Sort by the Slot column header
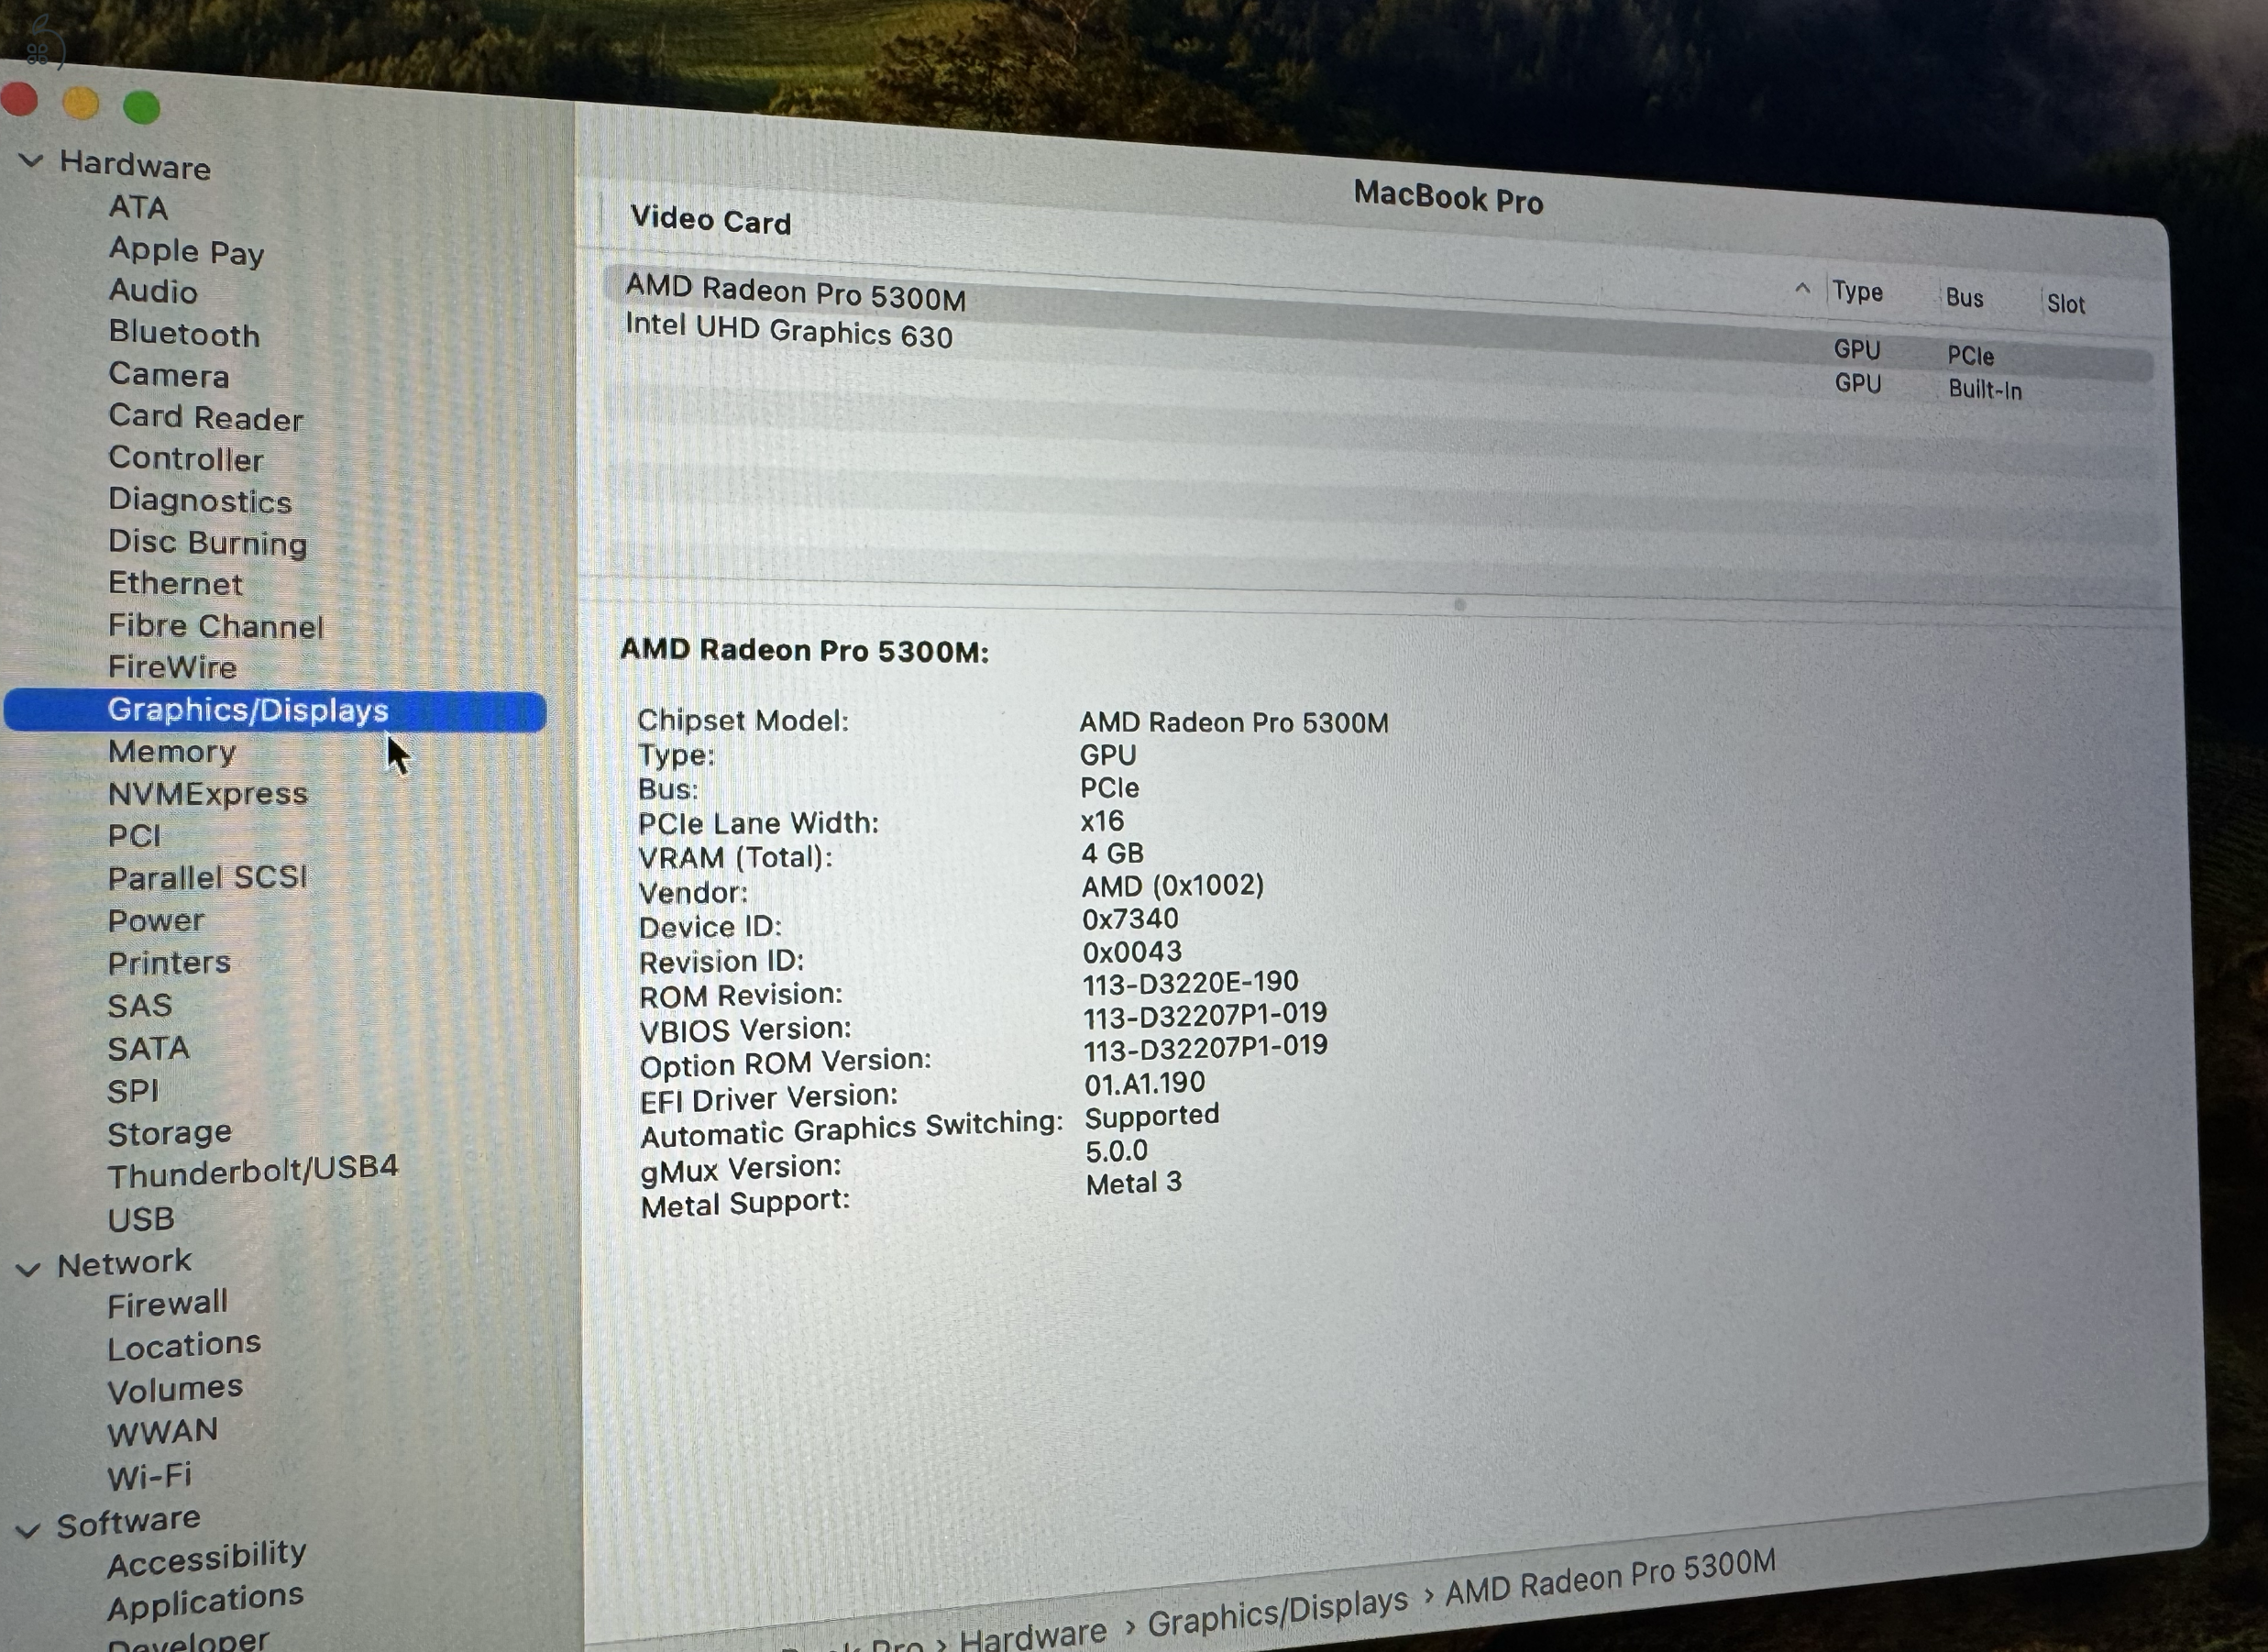2268x1652 pixels. pos(2065,303)
